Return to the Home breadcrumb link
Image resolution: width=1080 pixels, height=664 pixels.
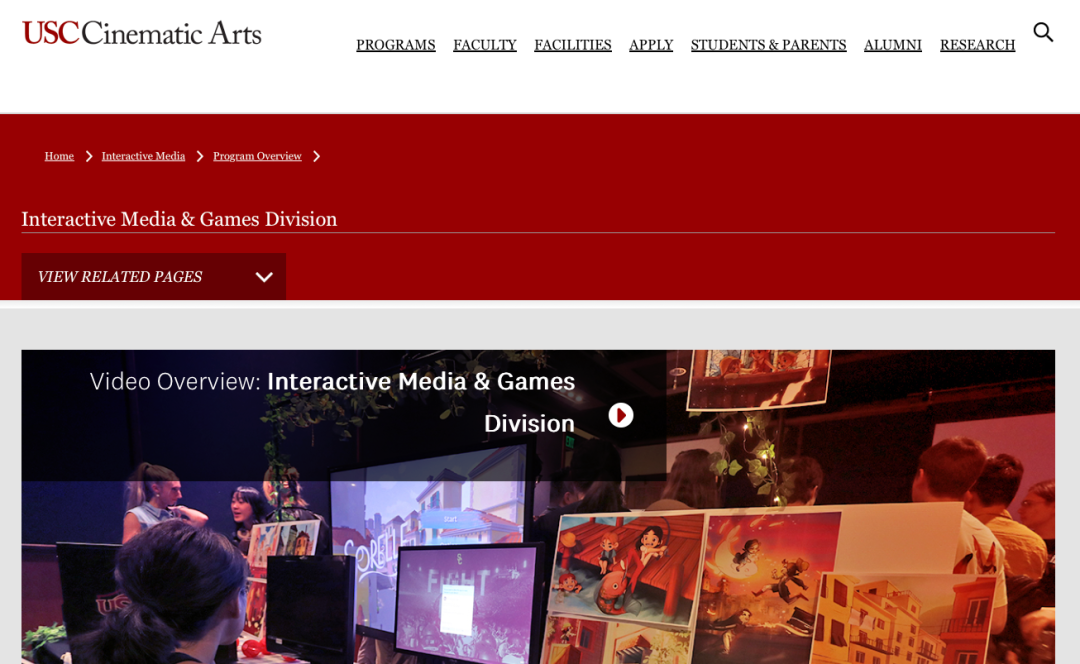[59, 156]
